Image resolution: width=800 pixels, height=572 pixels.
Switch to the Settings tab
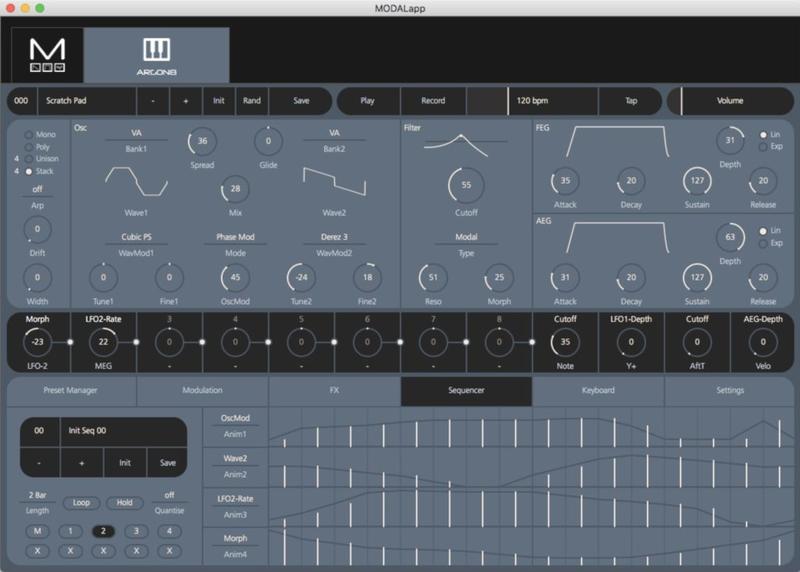pos(730,391)
